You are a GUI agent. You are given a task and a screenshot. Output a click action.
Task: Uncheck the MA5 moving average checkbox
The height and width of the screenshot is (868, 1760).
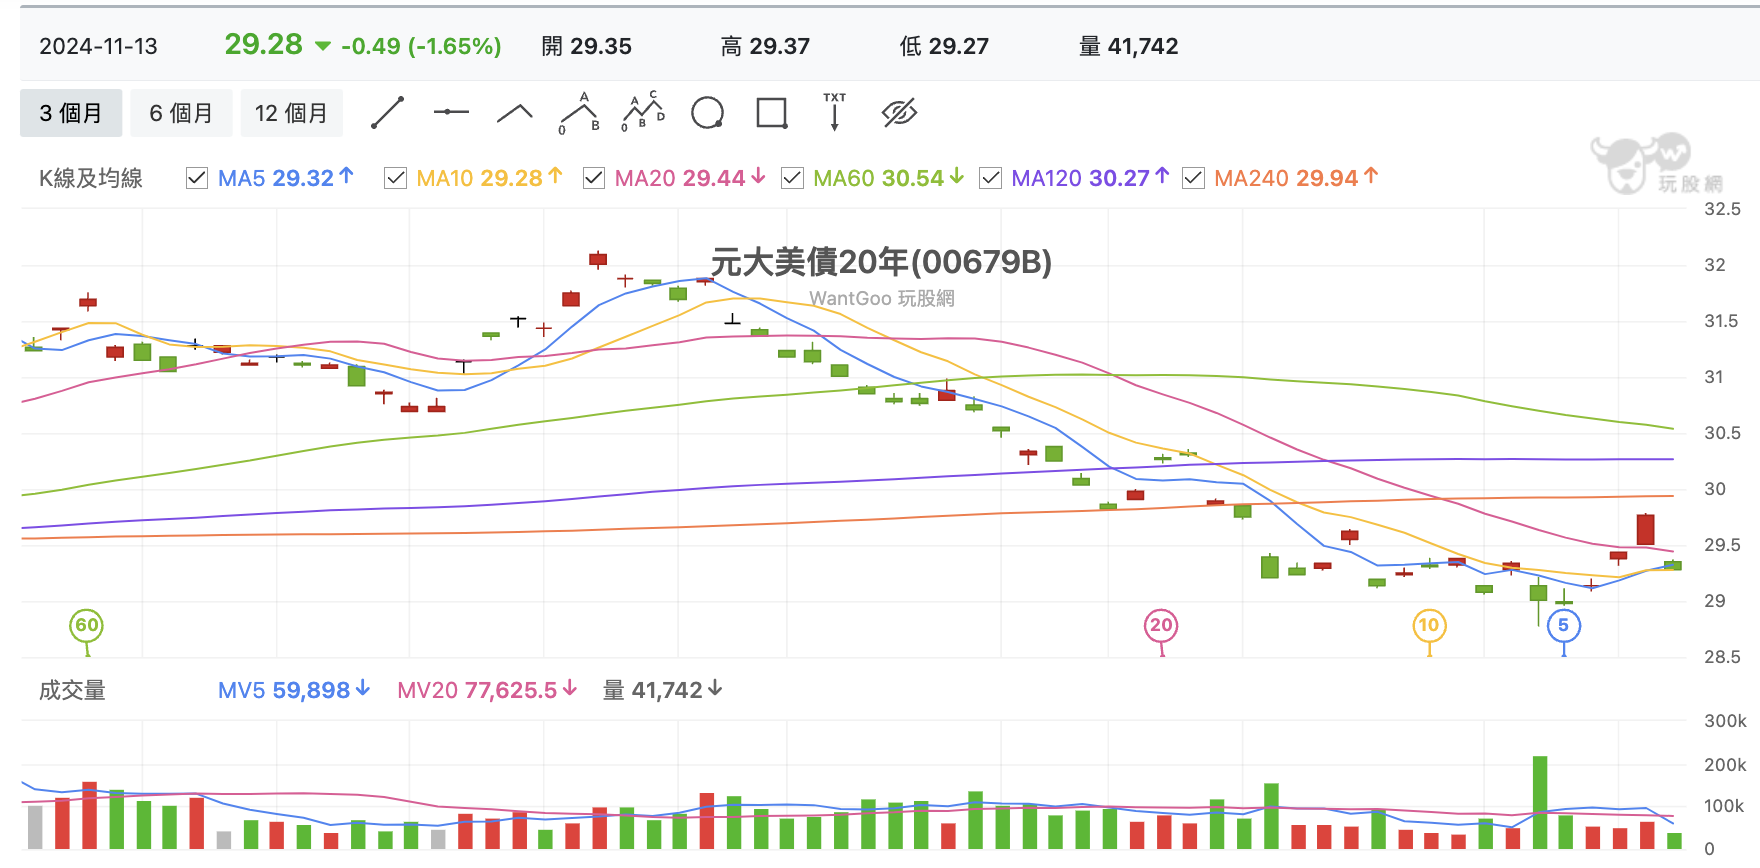click(197, 178)
